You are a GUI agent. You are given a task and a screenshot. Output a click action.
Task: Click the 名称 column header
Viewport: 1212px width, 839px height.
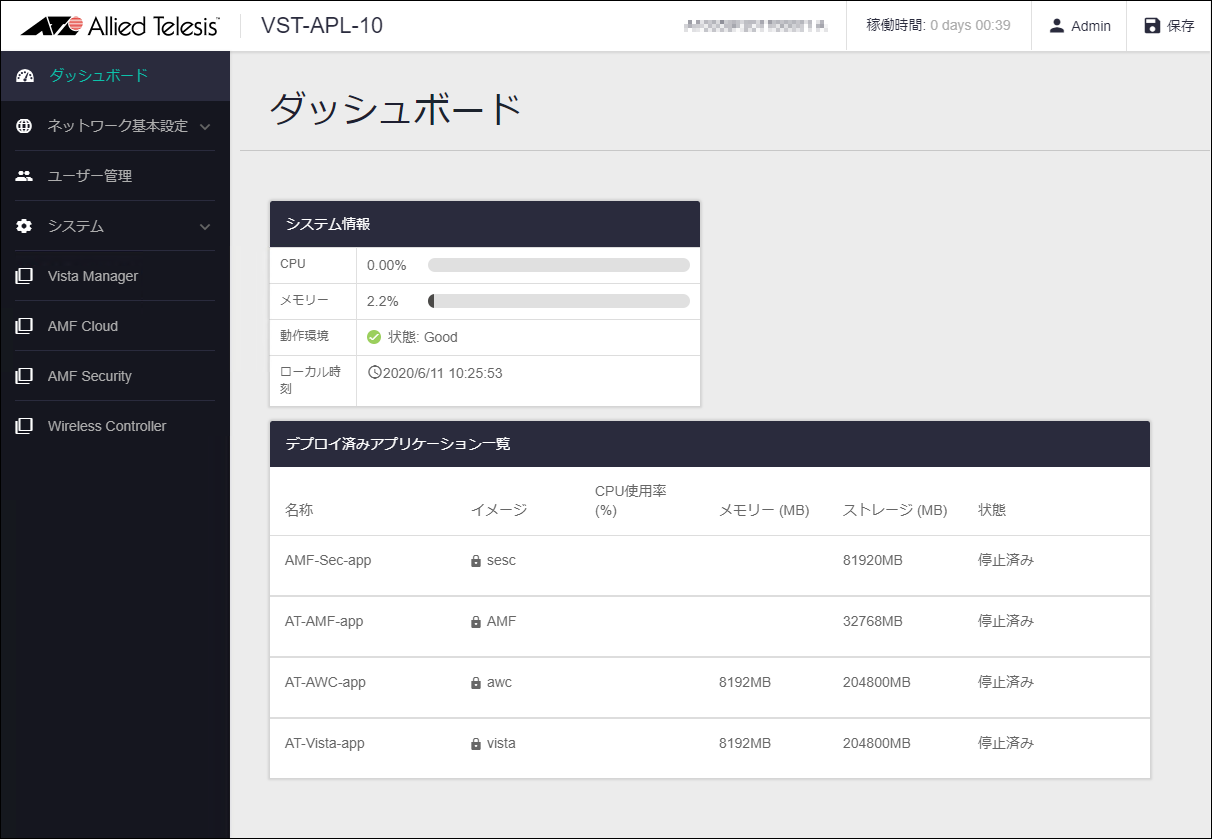(299, 510)
